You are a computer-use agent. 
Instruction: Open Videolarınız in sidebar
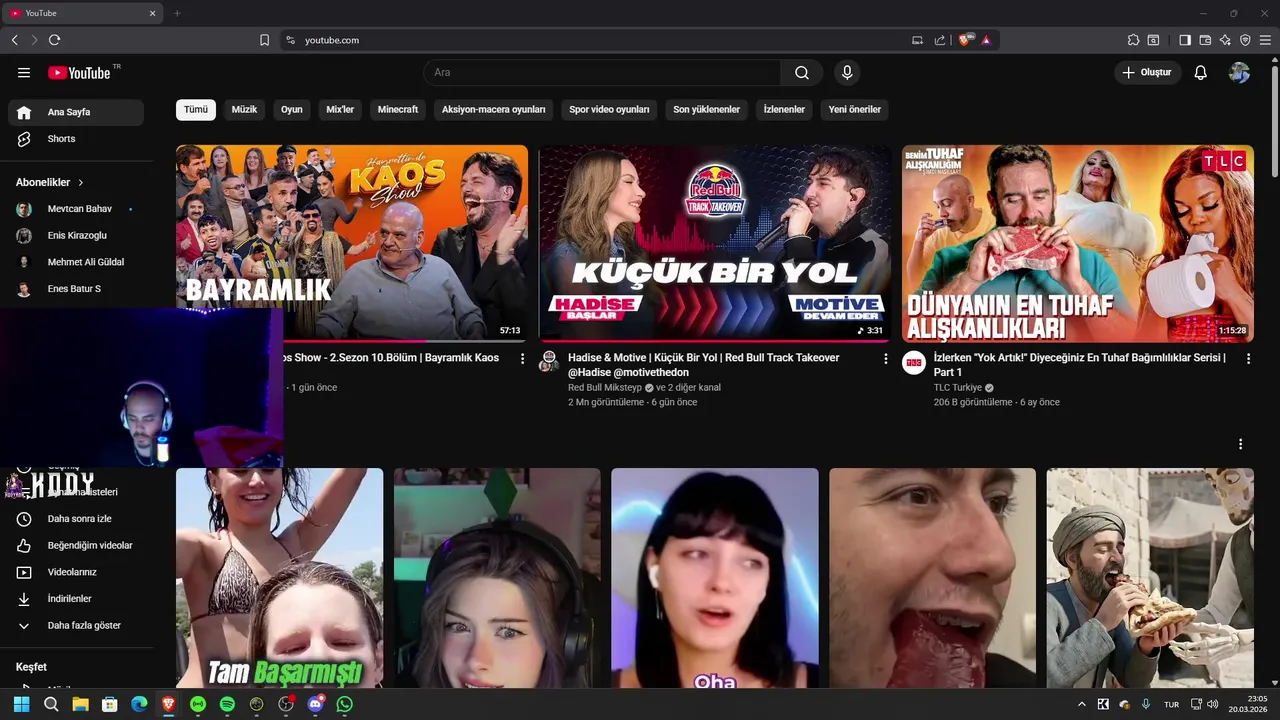pos(76,572)
